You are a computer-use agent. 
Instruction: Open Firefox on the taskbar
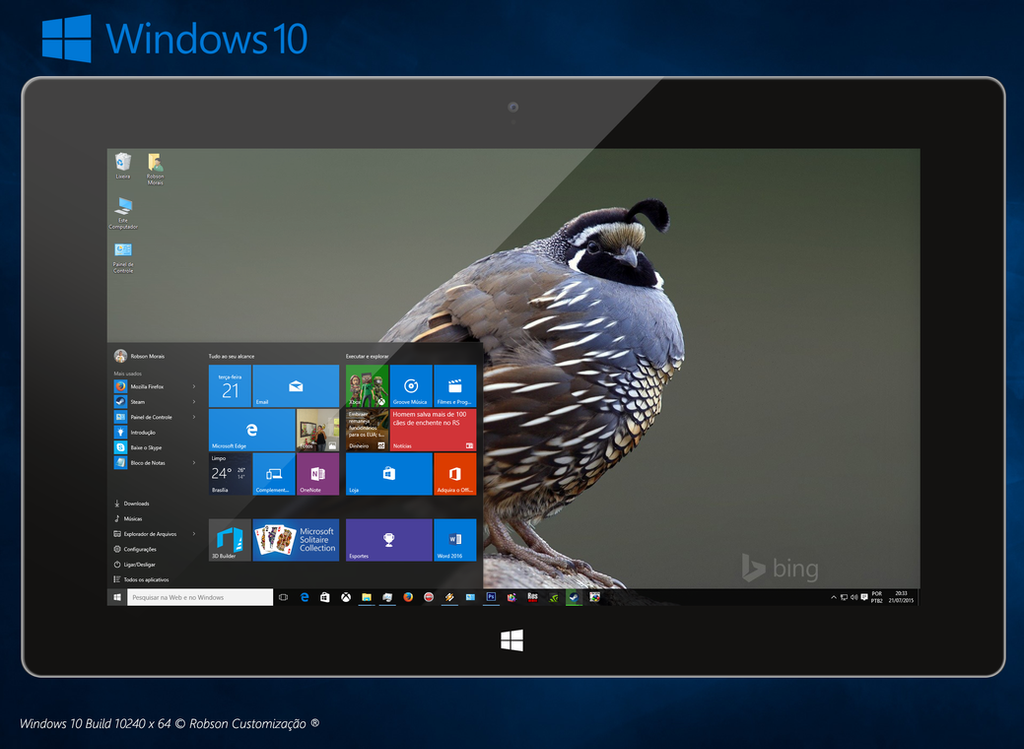[408, 597]
